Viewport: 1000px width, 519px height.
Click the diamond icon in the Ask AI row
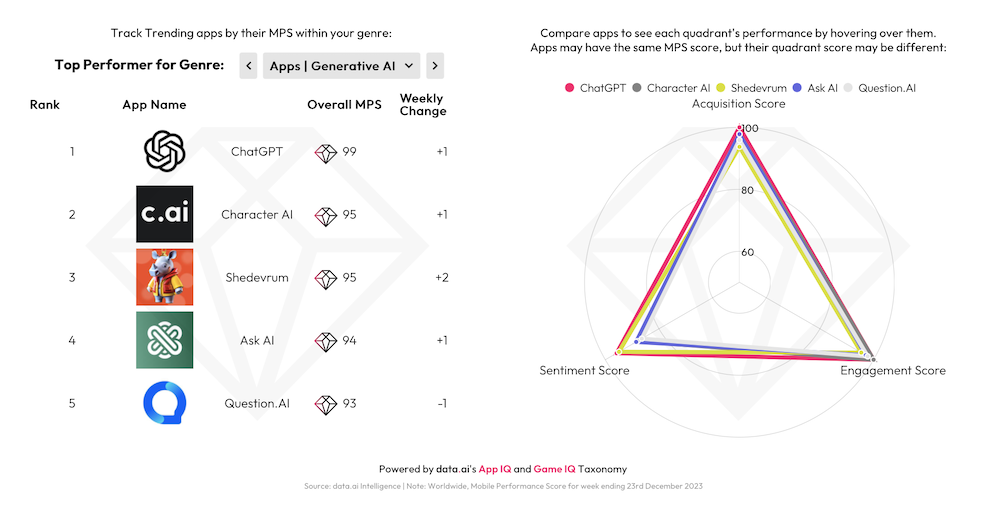coord(326,341)
